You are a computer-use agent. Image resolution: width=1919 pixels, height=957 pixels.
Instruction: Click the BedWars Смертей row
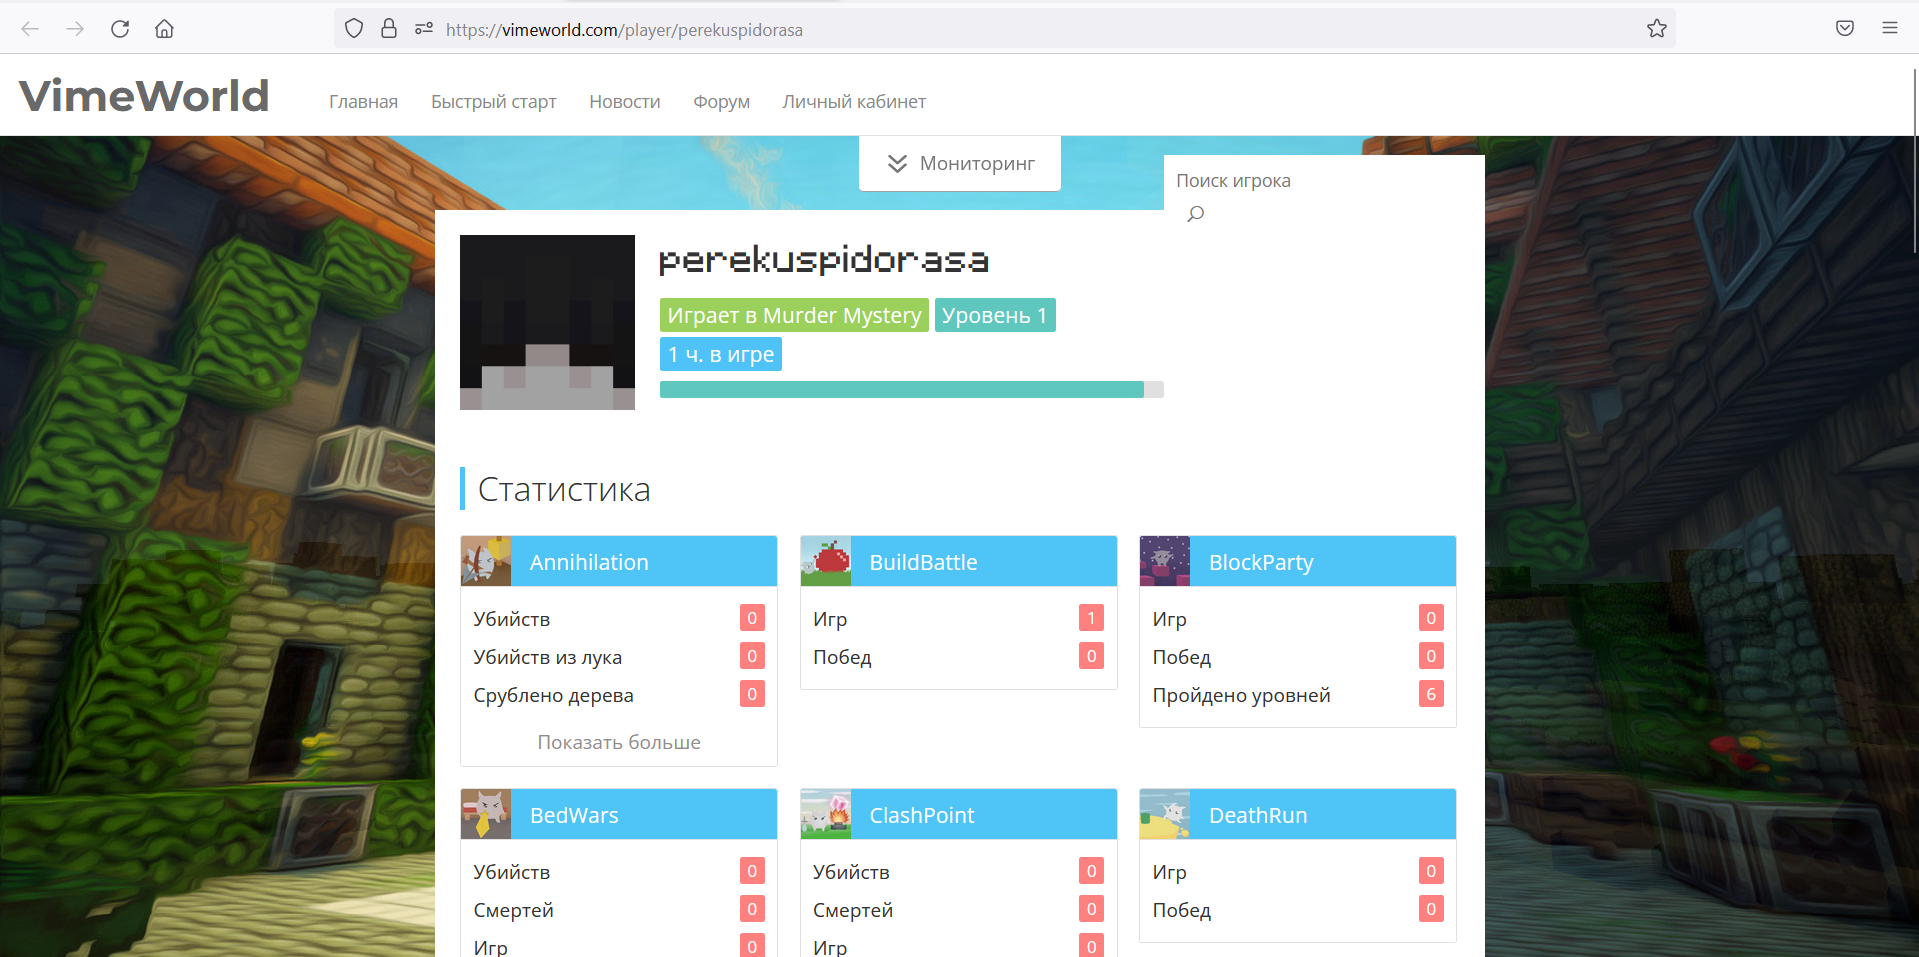tap(619, 910)
